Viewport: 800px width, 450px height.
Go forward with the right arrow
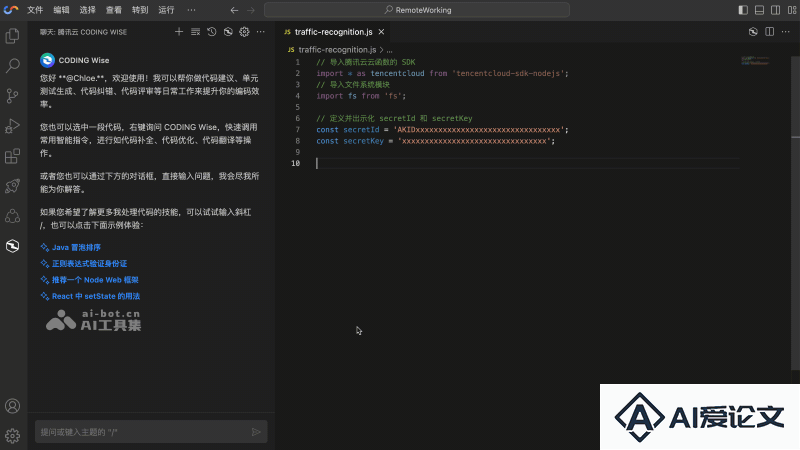tap(251, 10)
